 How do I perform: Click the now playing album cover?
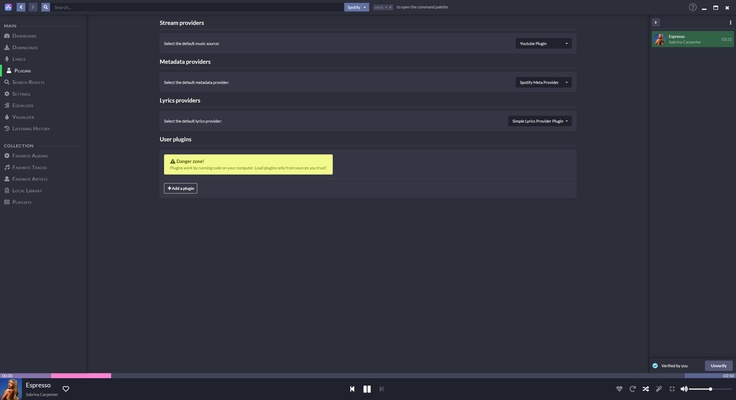point(11,389)
